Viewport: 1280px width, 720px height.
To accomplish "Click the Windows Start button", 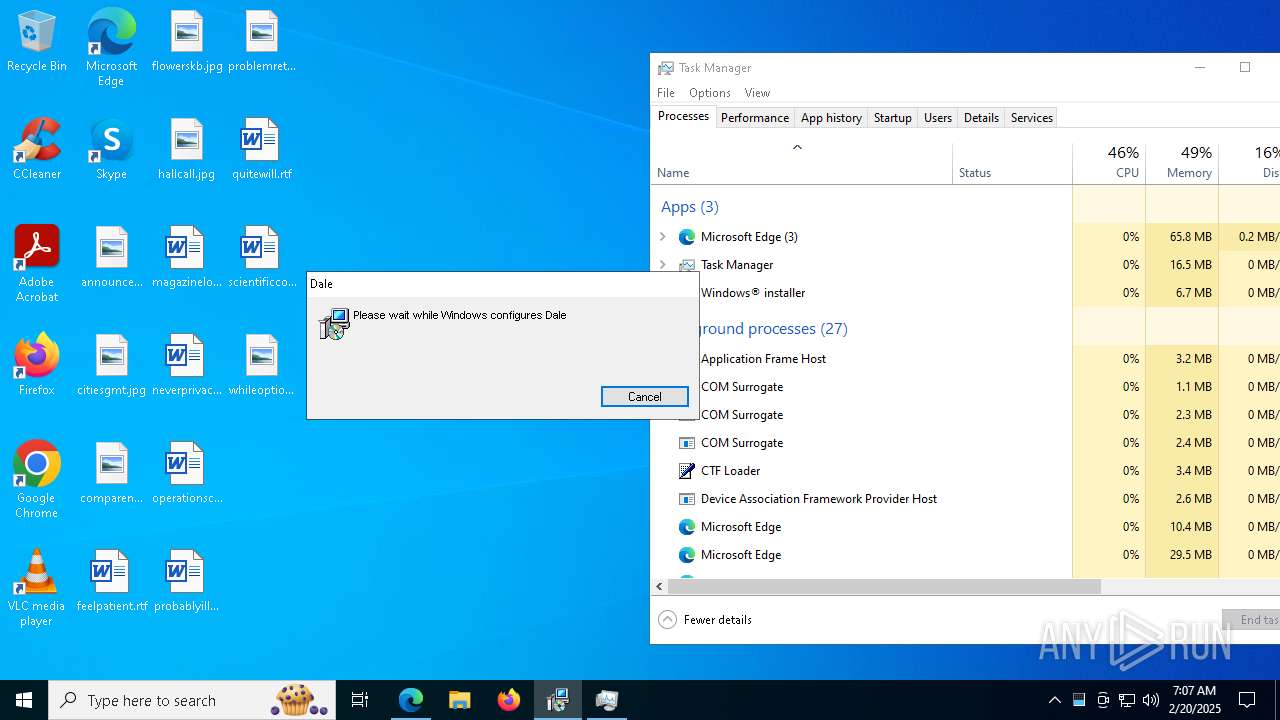I will (x=24, y=700).
